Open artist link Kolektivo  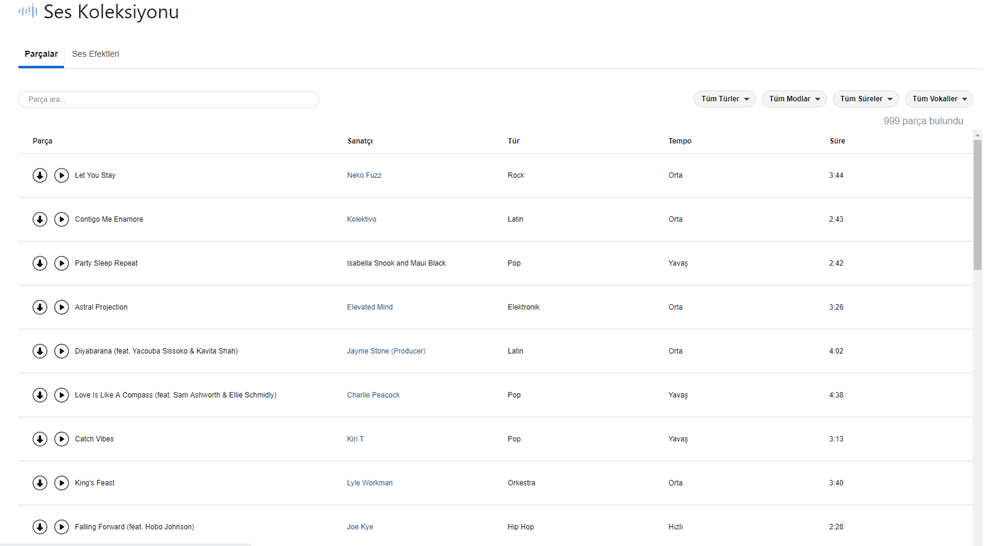[361, 219]
